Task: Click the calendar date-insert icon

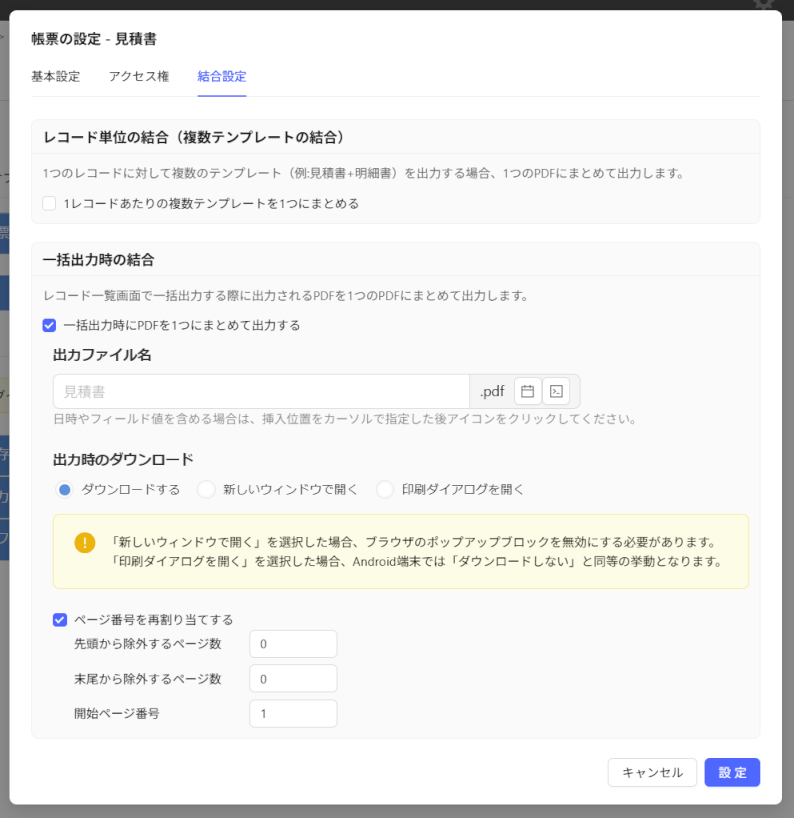Action: 527,391
